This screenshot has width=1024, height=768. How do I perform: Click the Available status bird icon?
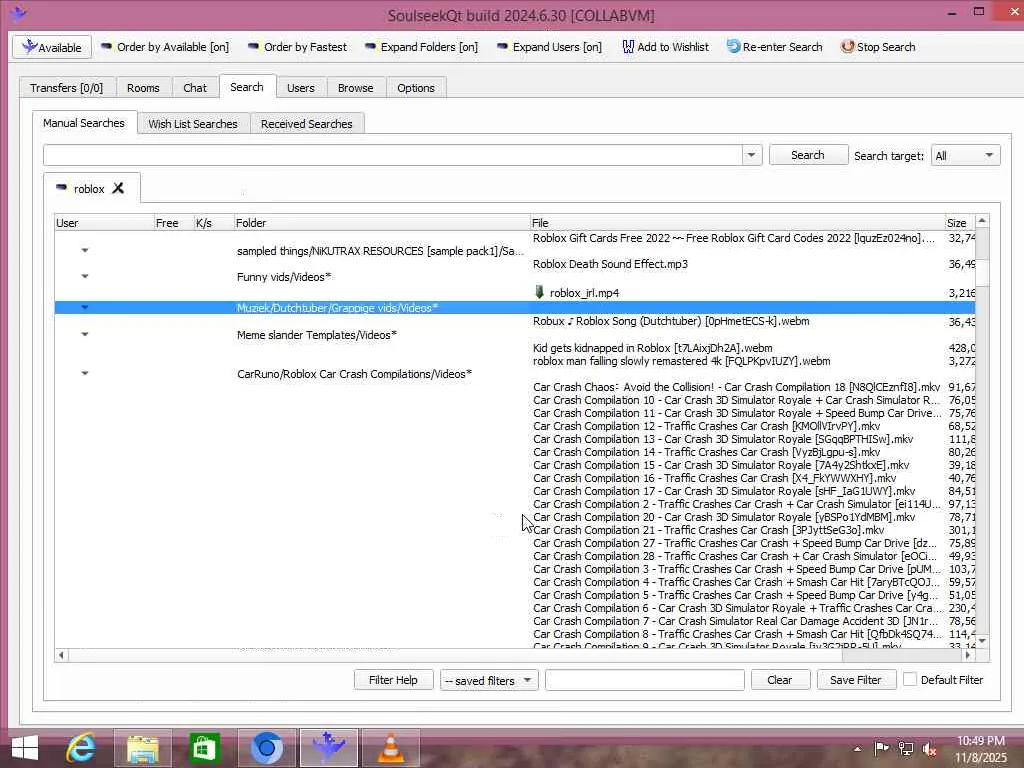[x=29, y=46]
